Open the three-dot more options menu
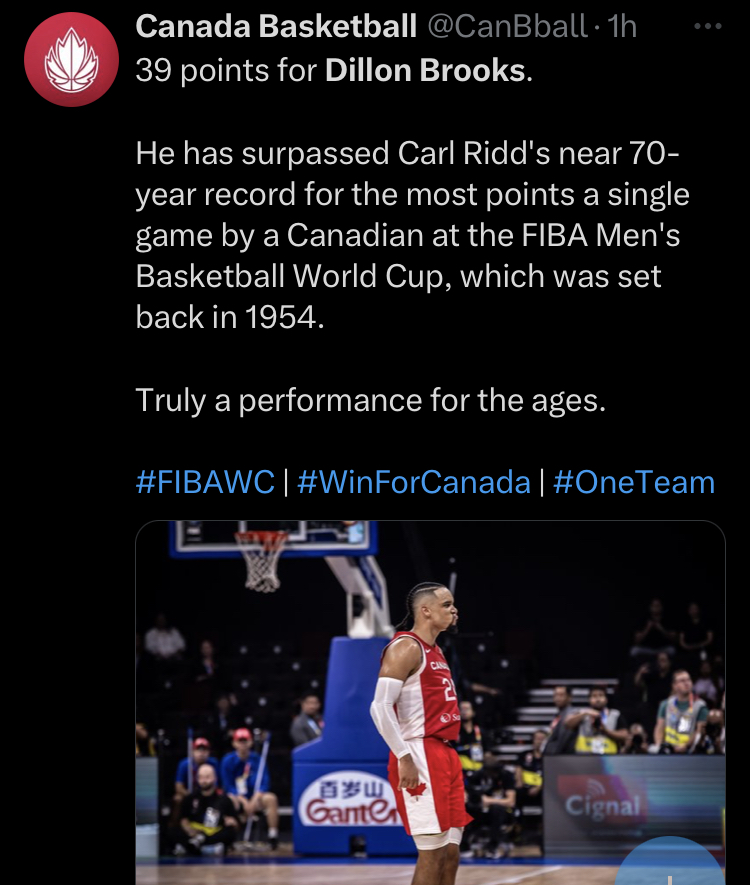 point(708,27)
